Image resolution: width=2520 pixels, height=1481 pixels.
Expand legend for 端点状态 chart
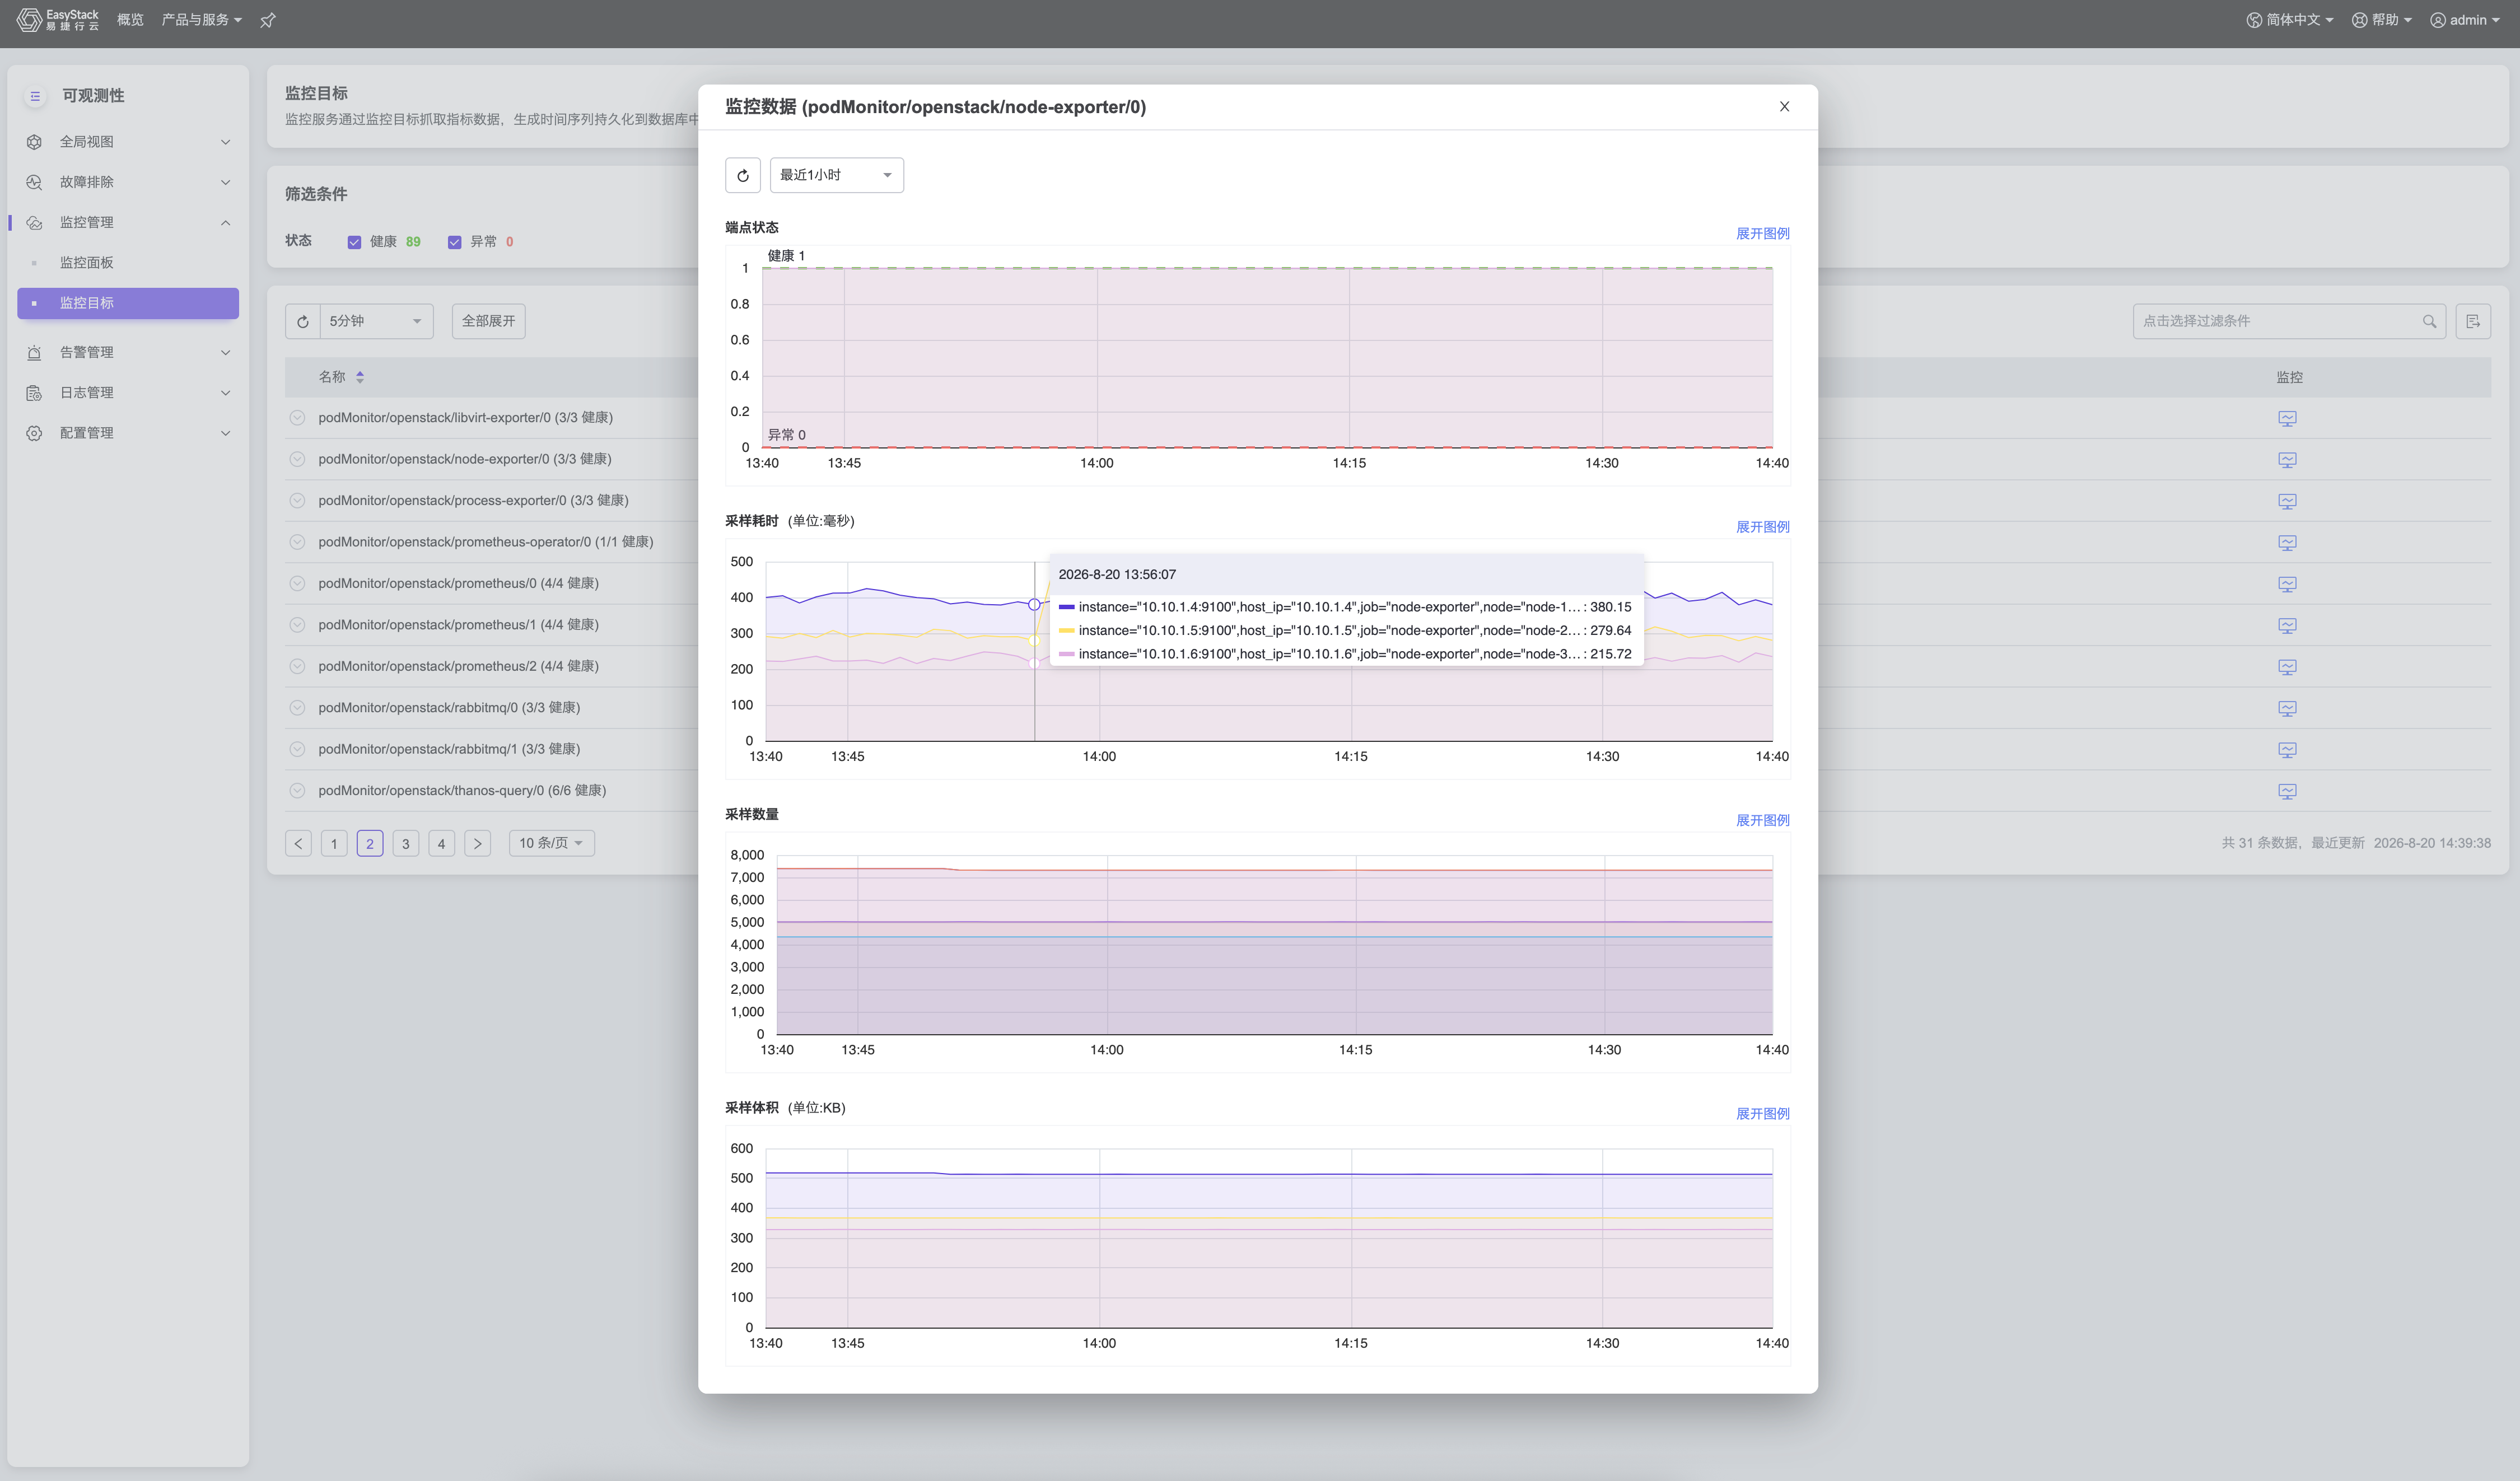[1762, 233]
